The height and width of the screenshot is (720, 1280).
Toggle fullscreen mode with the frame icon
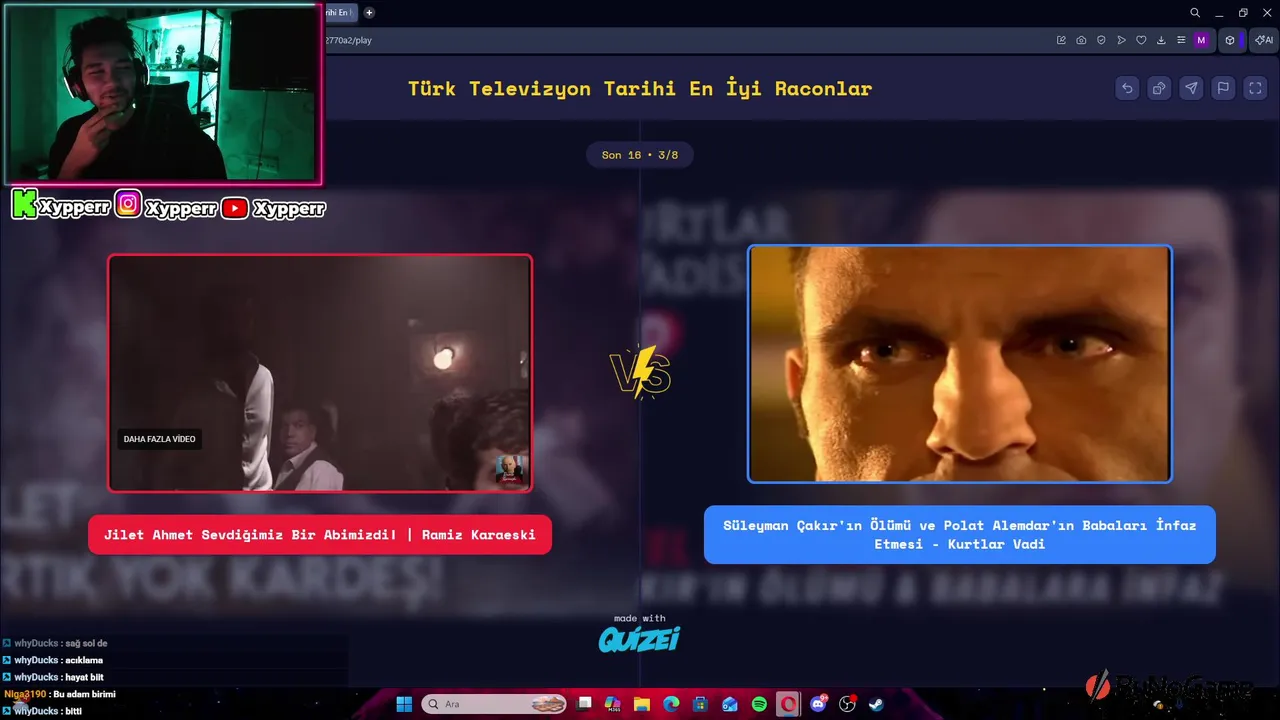click(x=1255, y=88)
